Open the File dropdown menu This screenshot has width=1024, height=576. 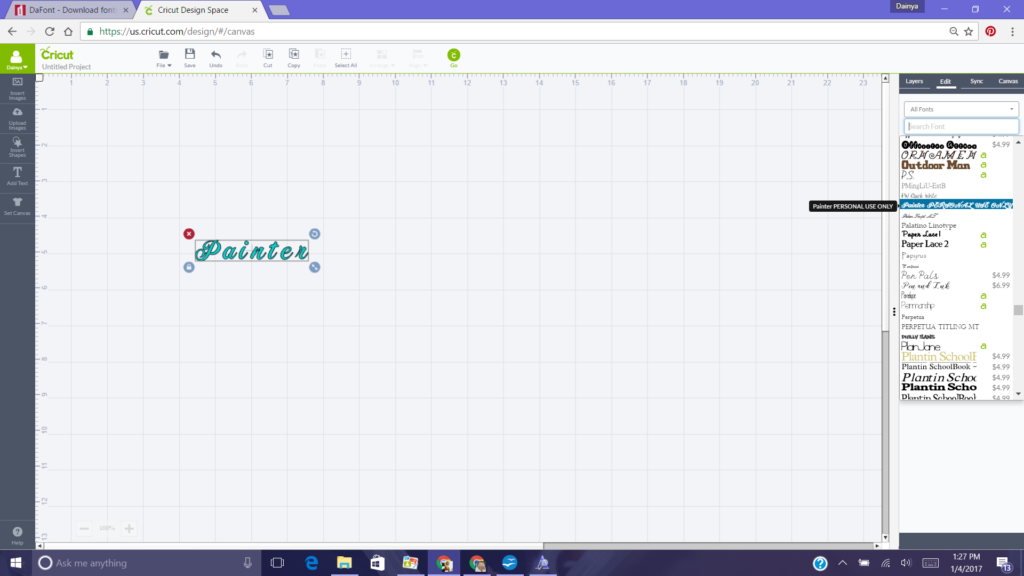pyautogui.click(x=164, y=57)
